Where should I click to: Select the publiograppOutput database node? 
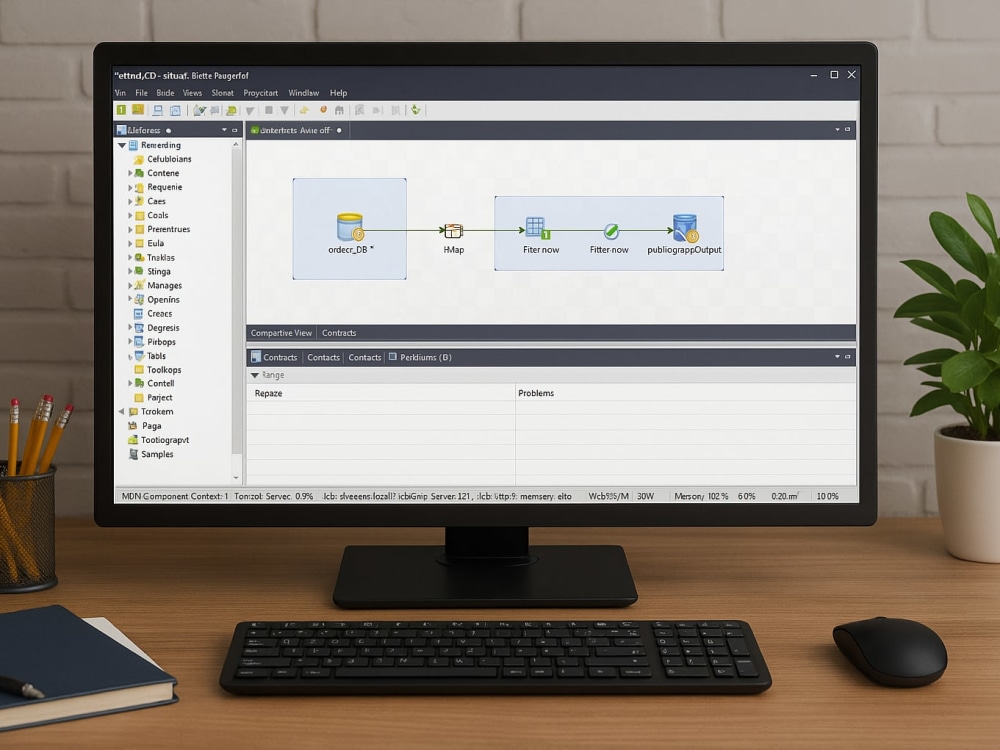coord(686,228)
